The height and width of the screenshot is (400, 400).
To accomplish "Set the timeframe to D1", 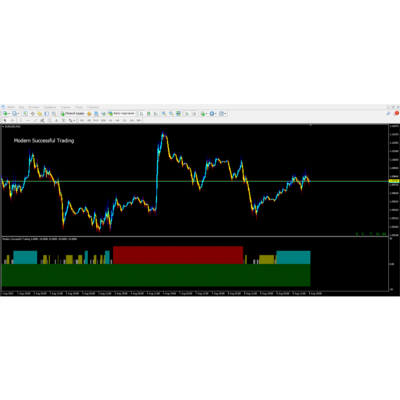I will pos(124,120).
